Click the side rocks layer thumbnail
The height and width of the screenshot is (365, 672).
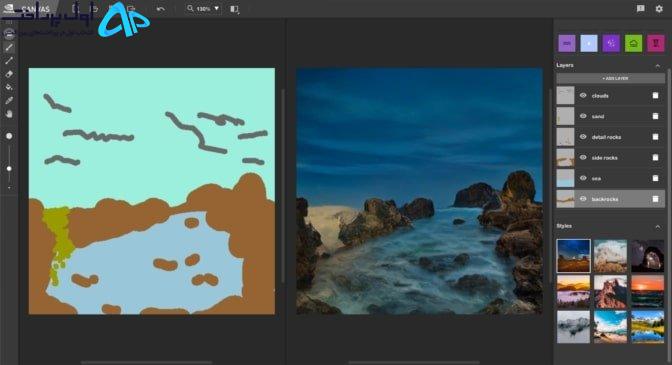(565, 157)
